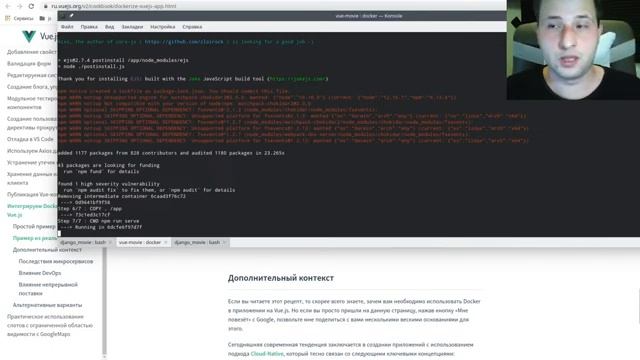Open the Справка menu in Konsole

point(192,27)
